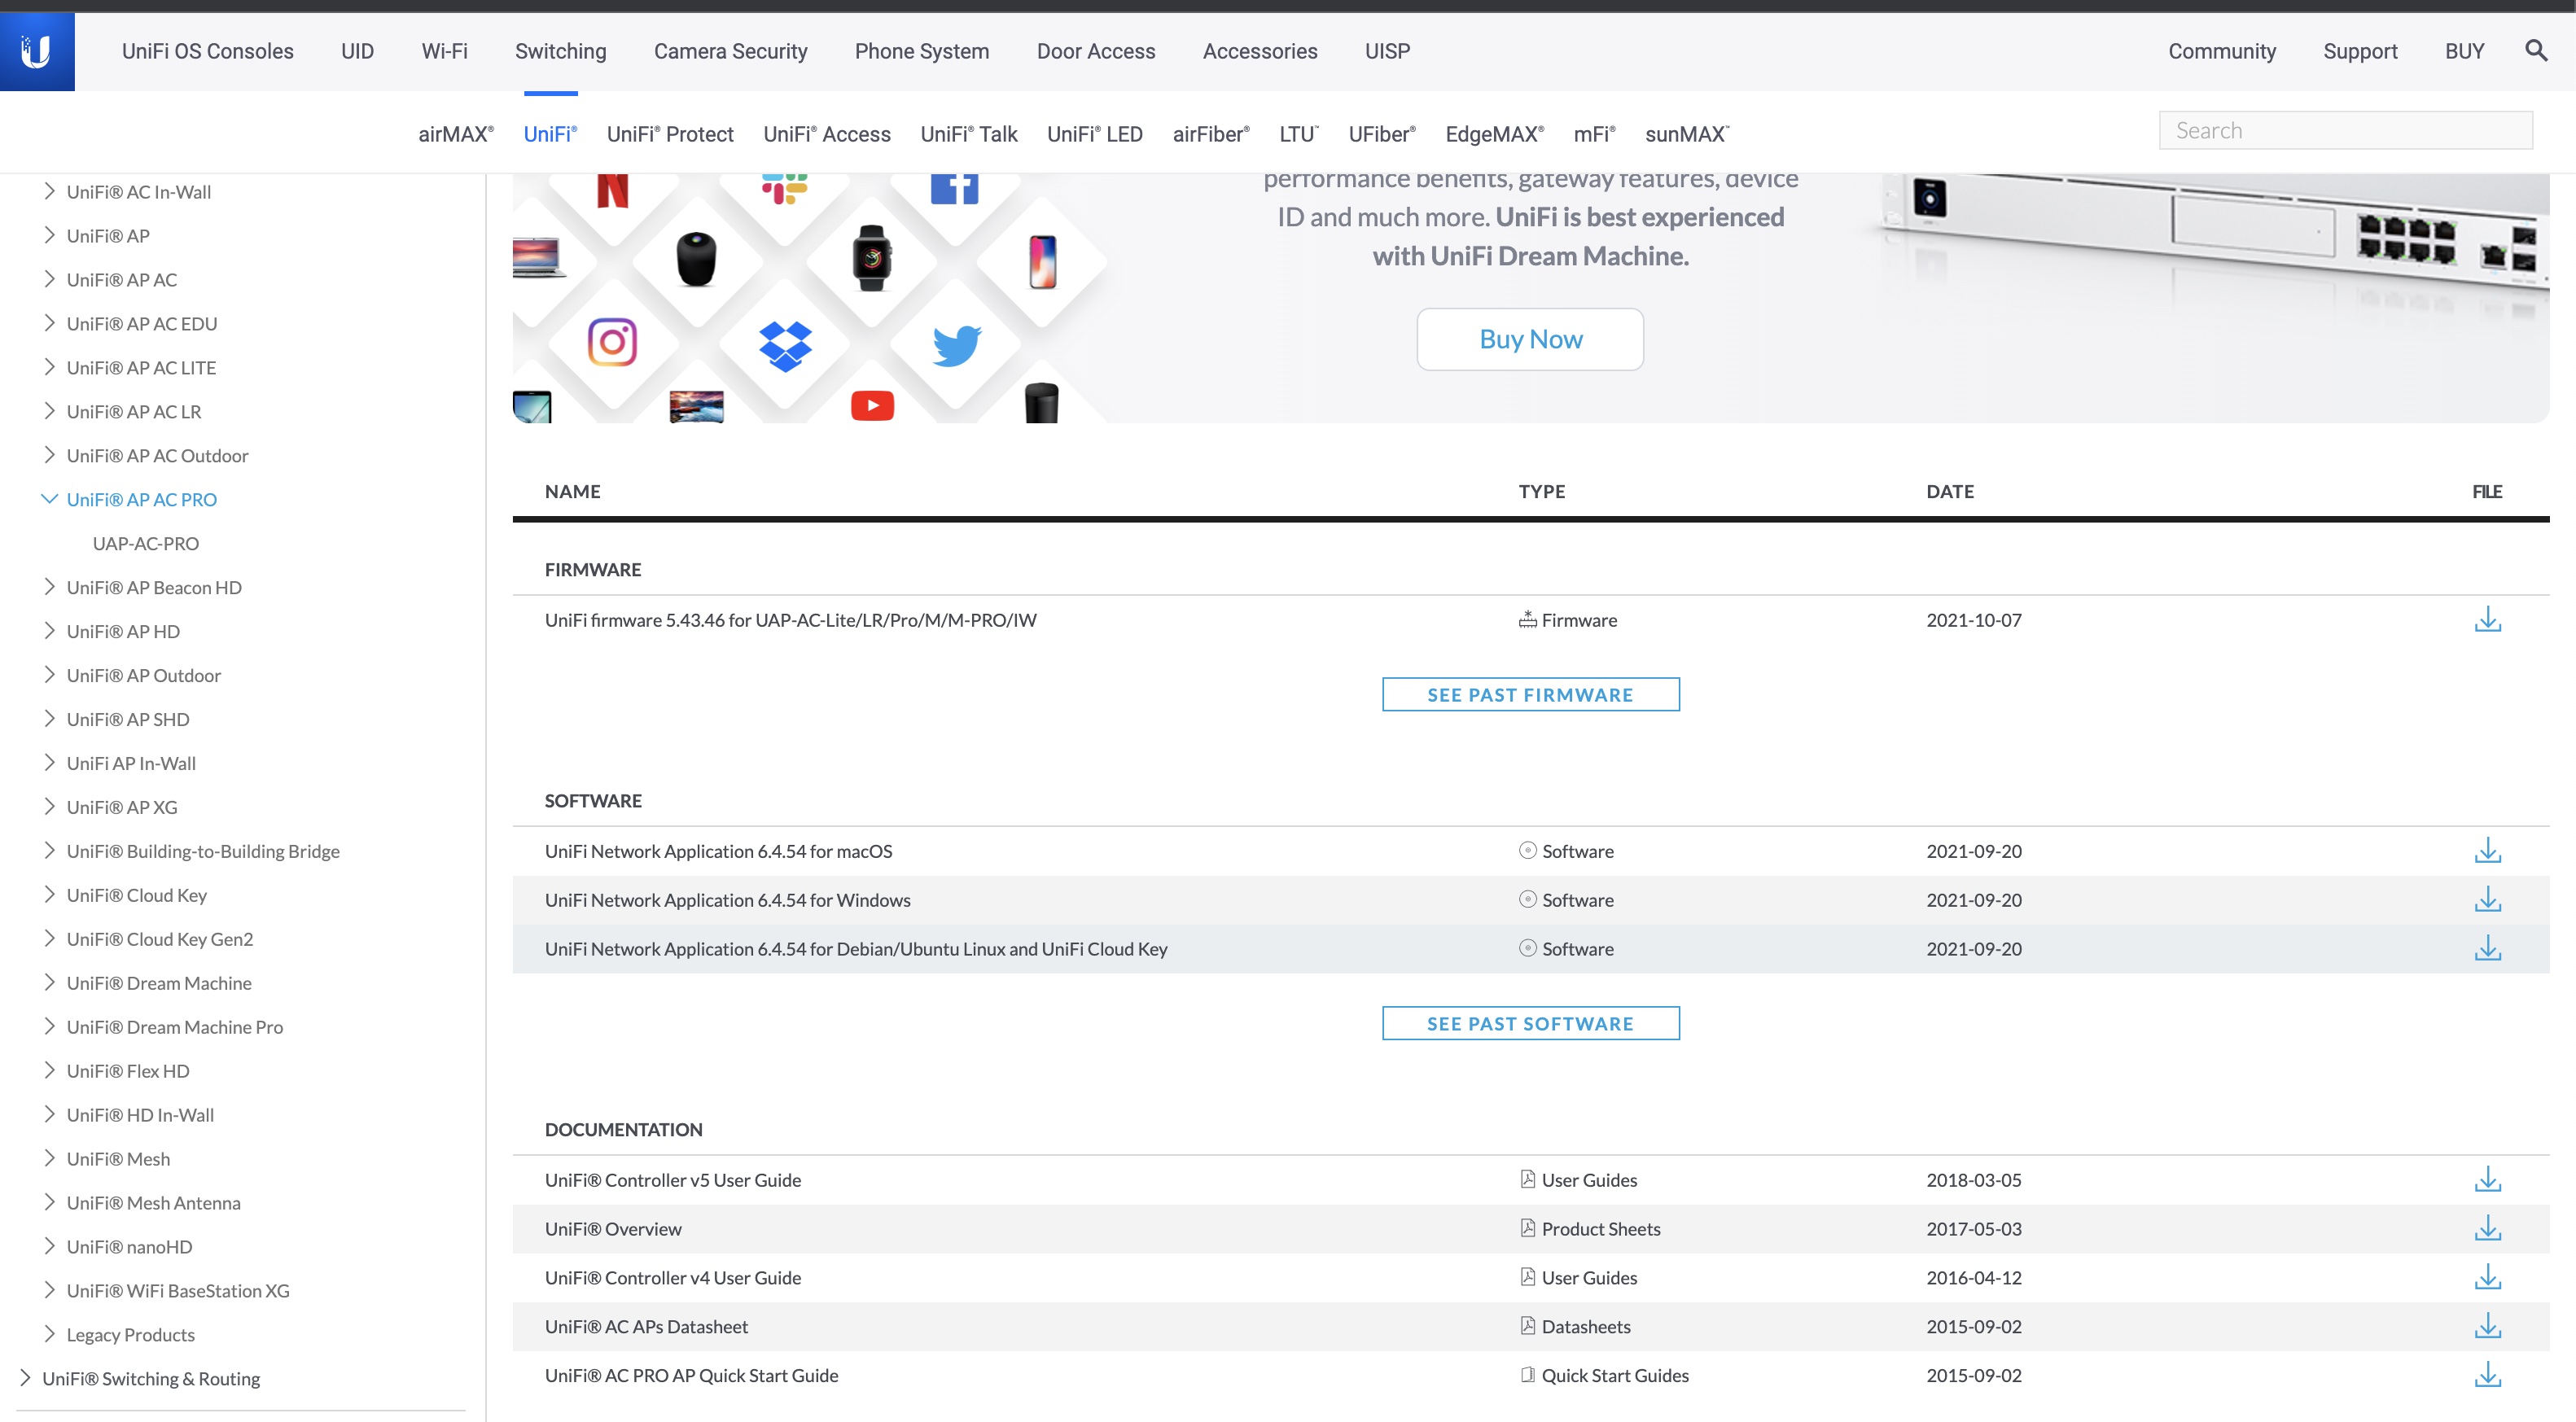Select UniFi AP HD in sidebar
This screenshot has width=2576, height=1422.
[123, 631]
